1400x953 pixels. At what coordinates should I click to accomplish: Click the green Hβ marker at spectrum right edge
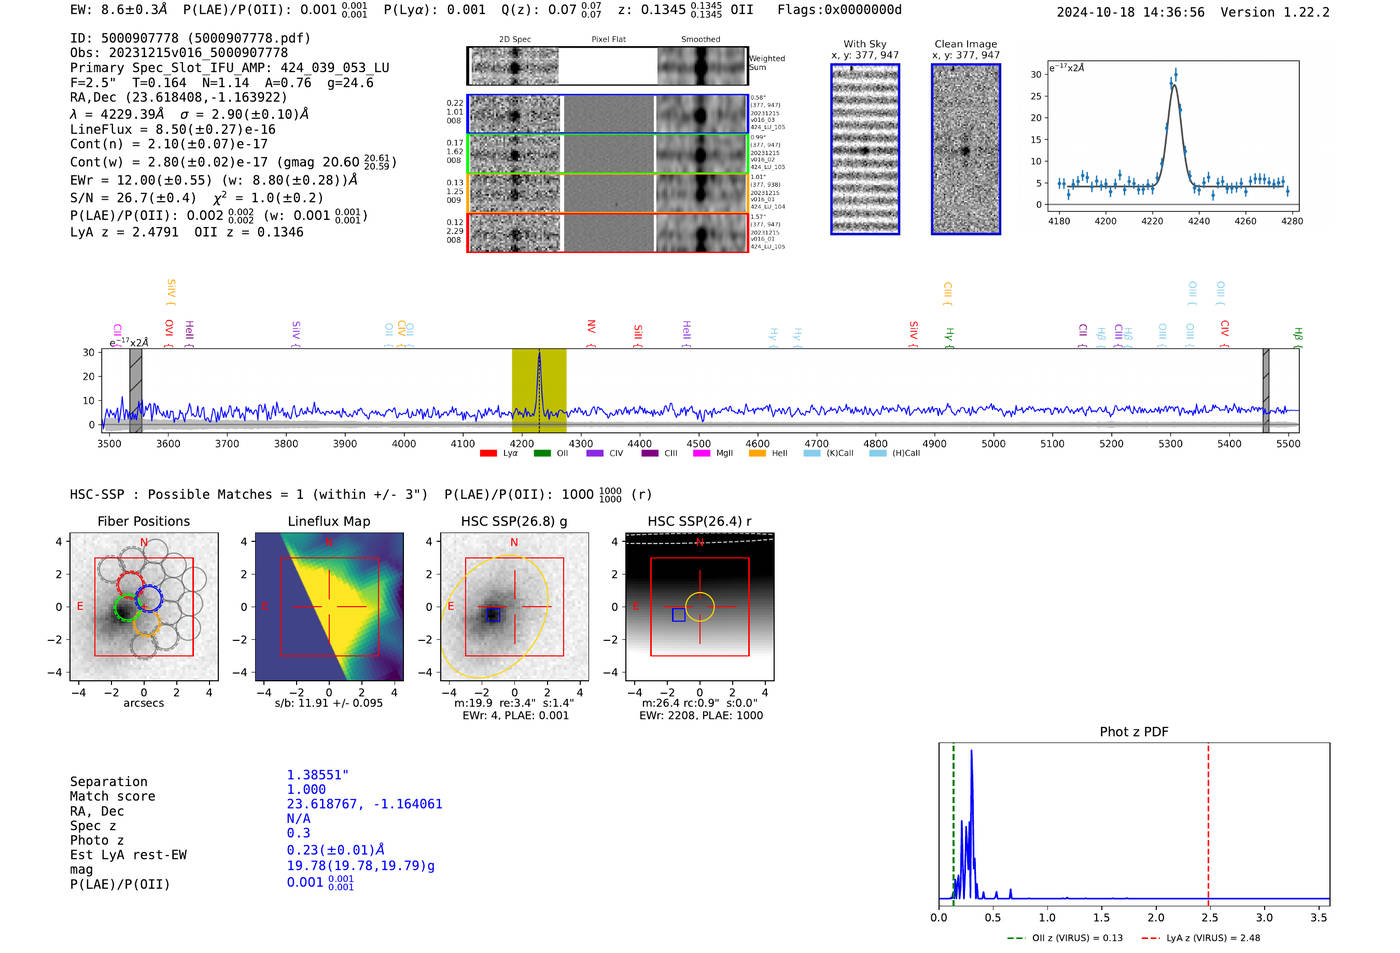coord(1298,336)
